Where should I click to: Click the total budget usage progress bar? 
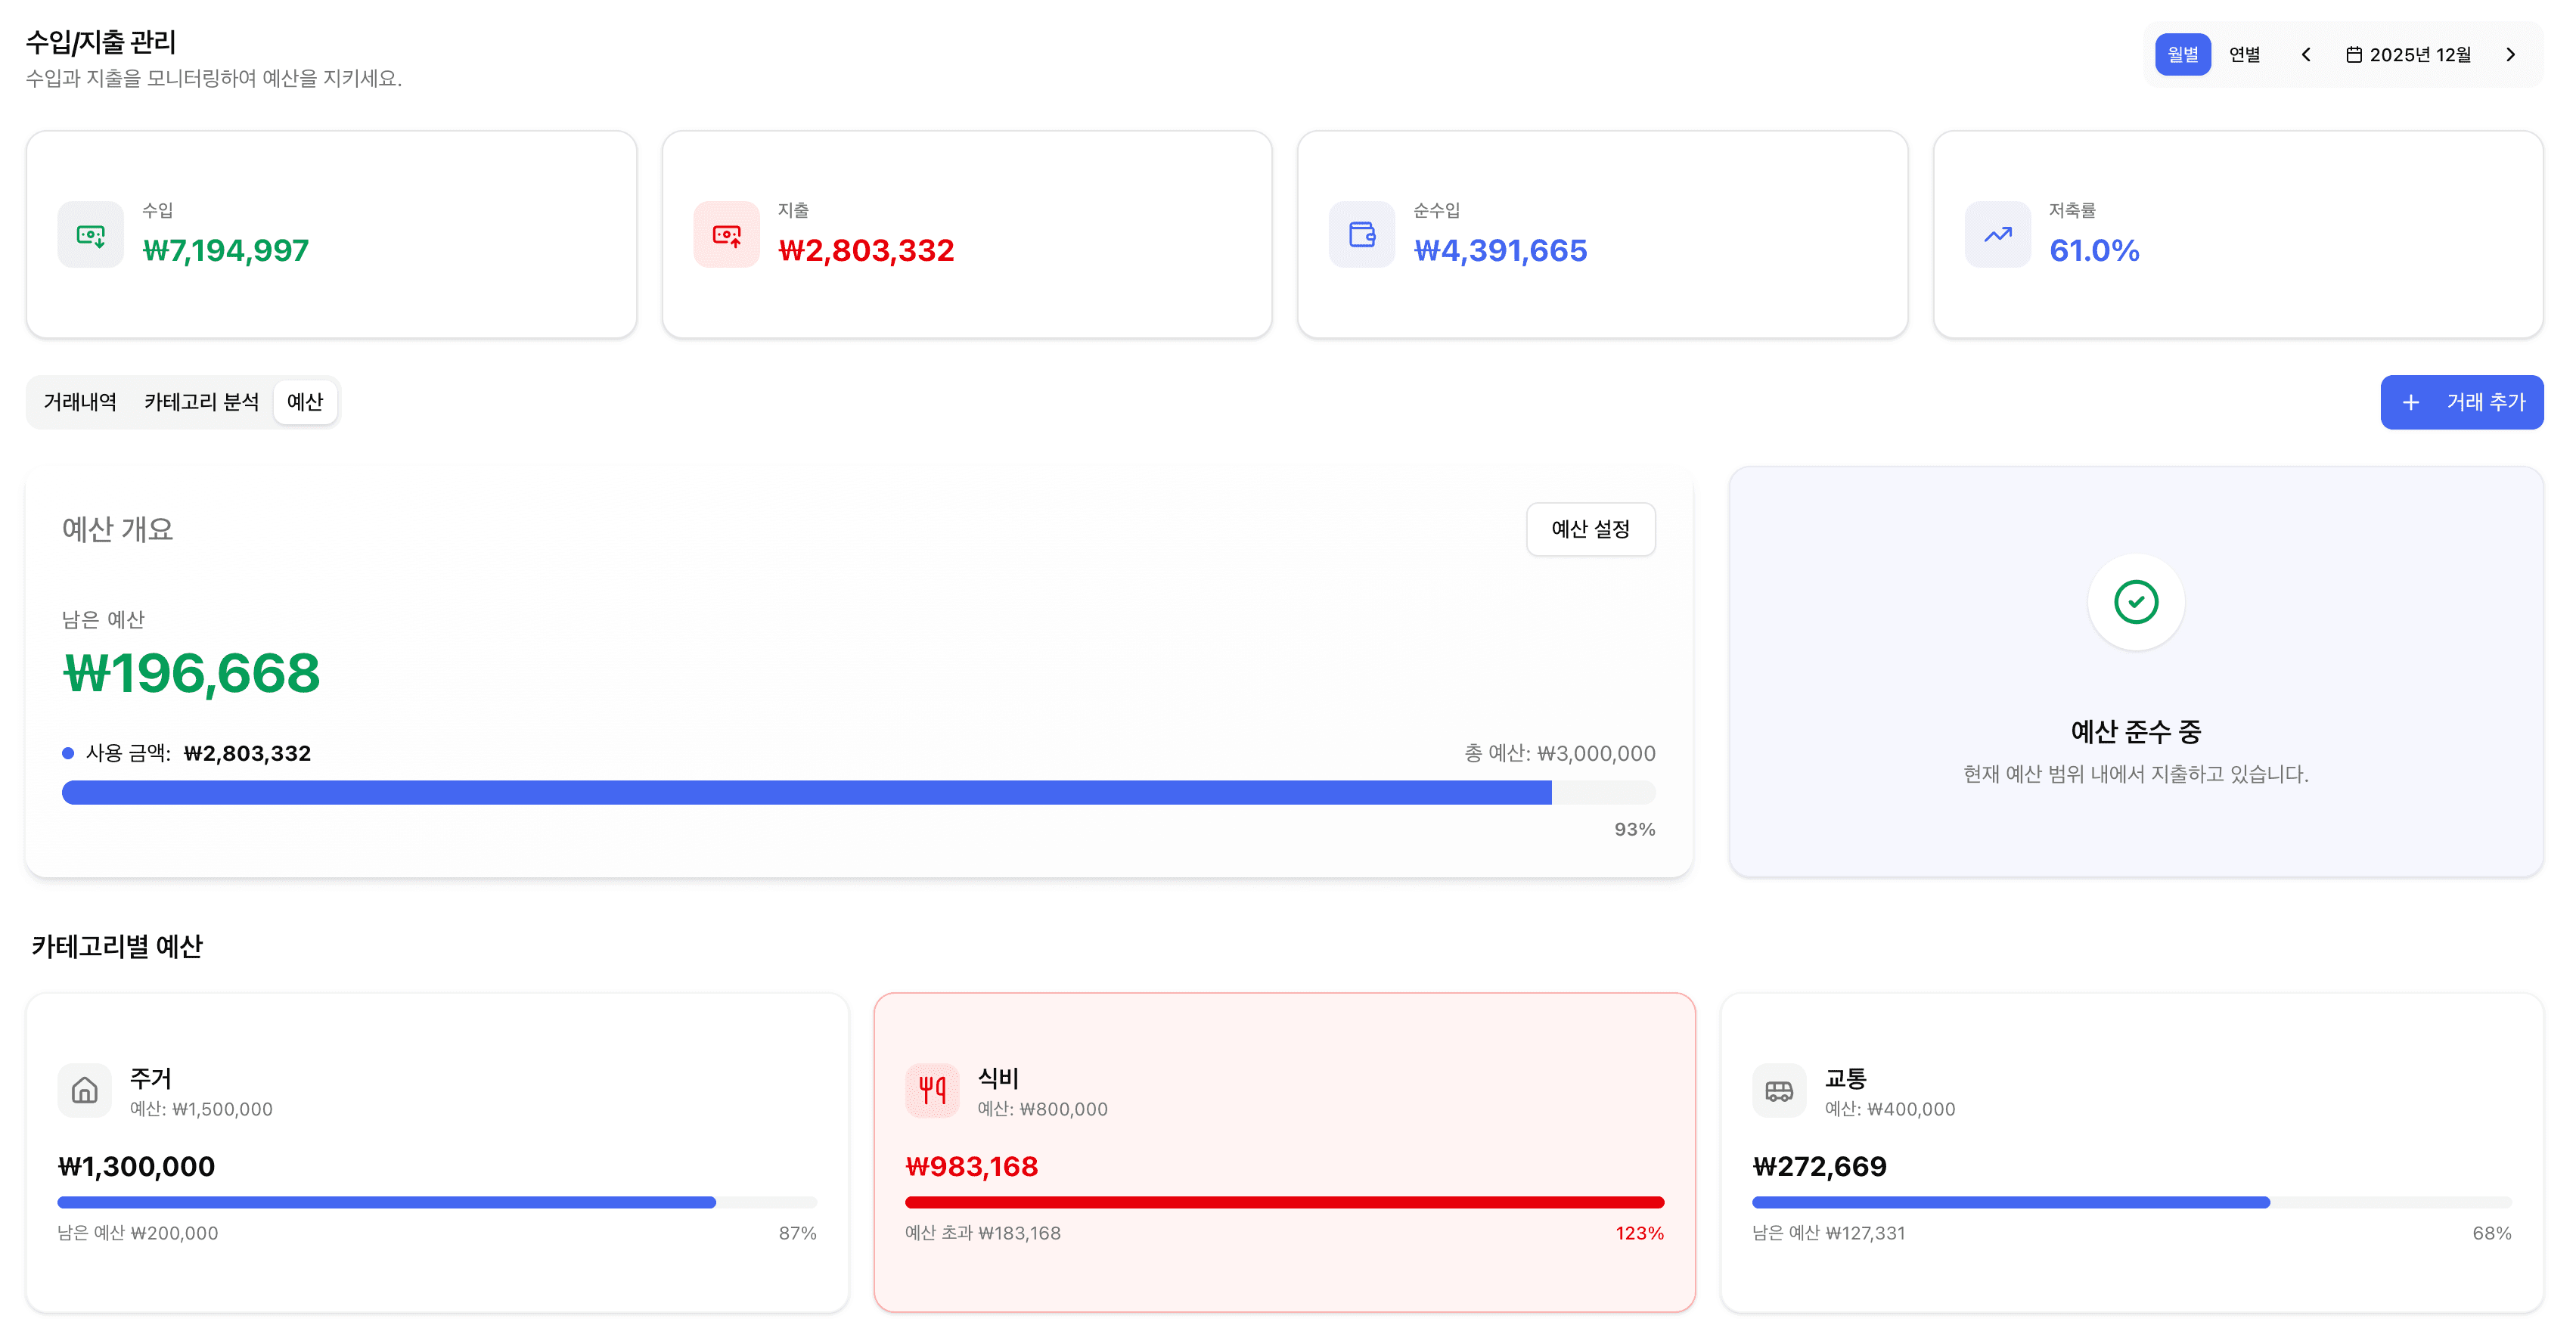(858, 793)
